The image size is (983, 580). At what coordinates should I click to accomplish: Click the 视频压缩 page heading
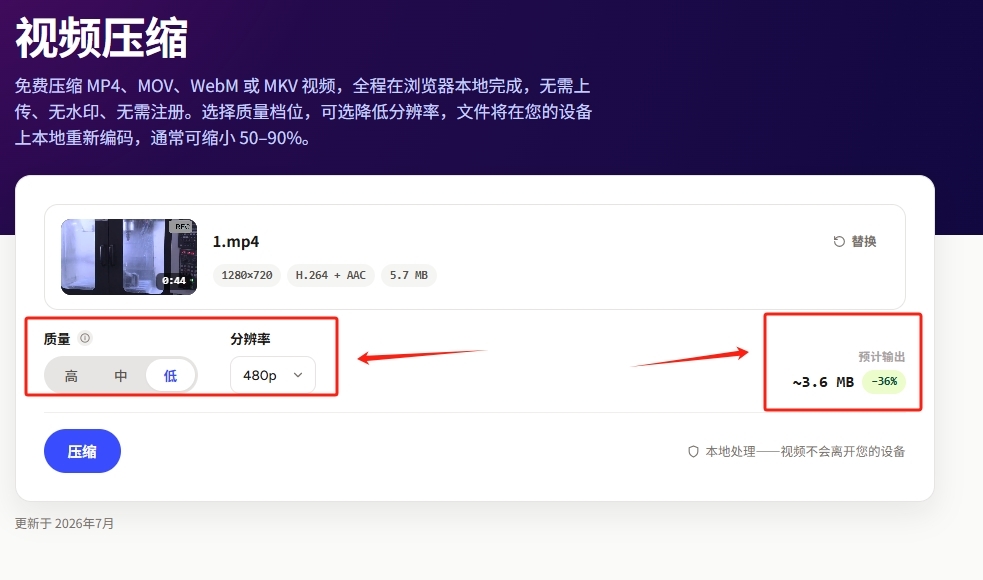pos(102,38)
